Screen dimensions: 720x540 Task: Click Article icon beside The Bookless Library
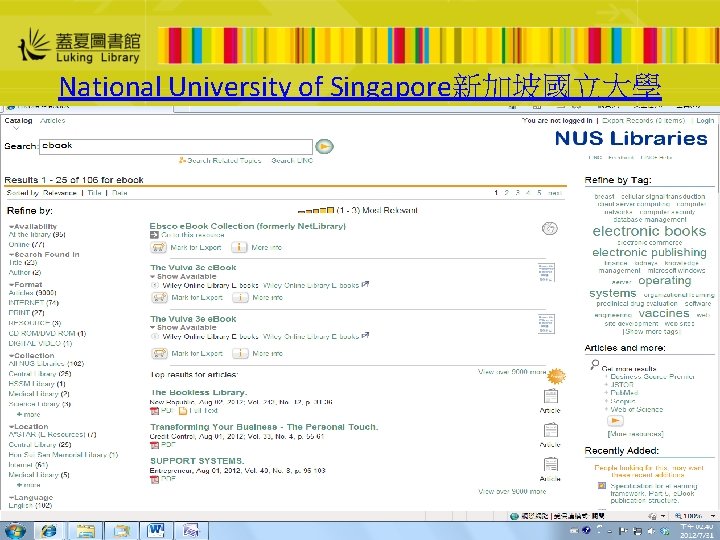551,396
